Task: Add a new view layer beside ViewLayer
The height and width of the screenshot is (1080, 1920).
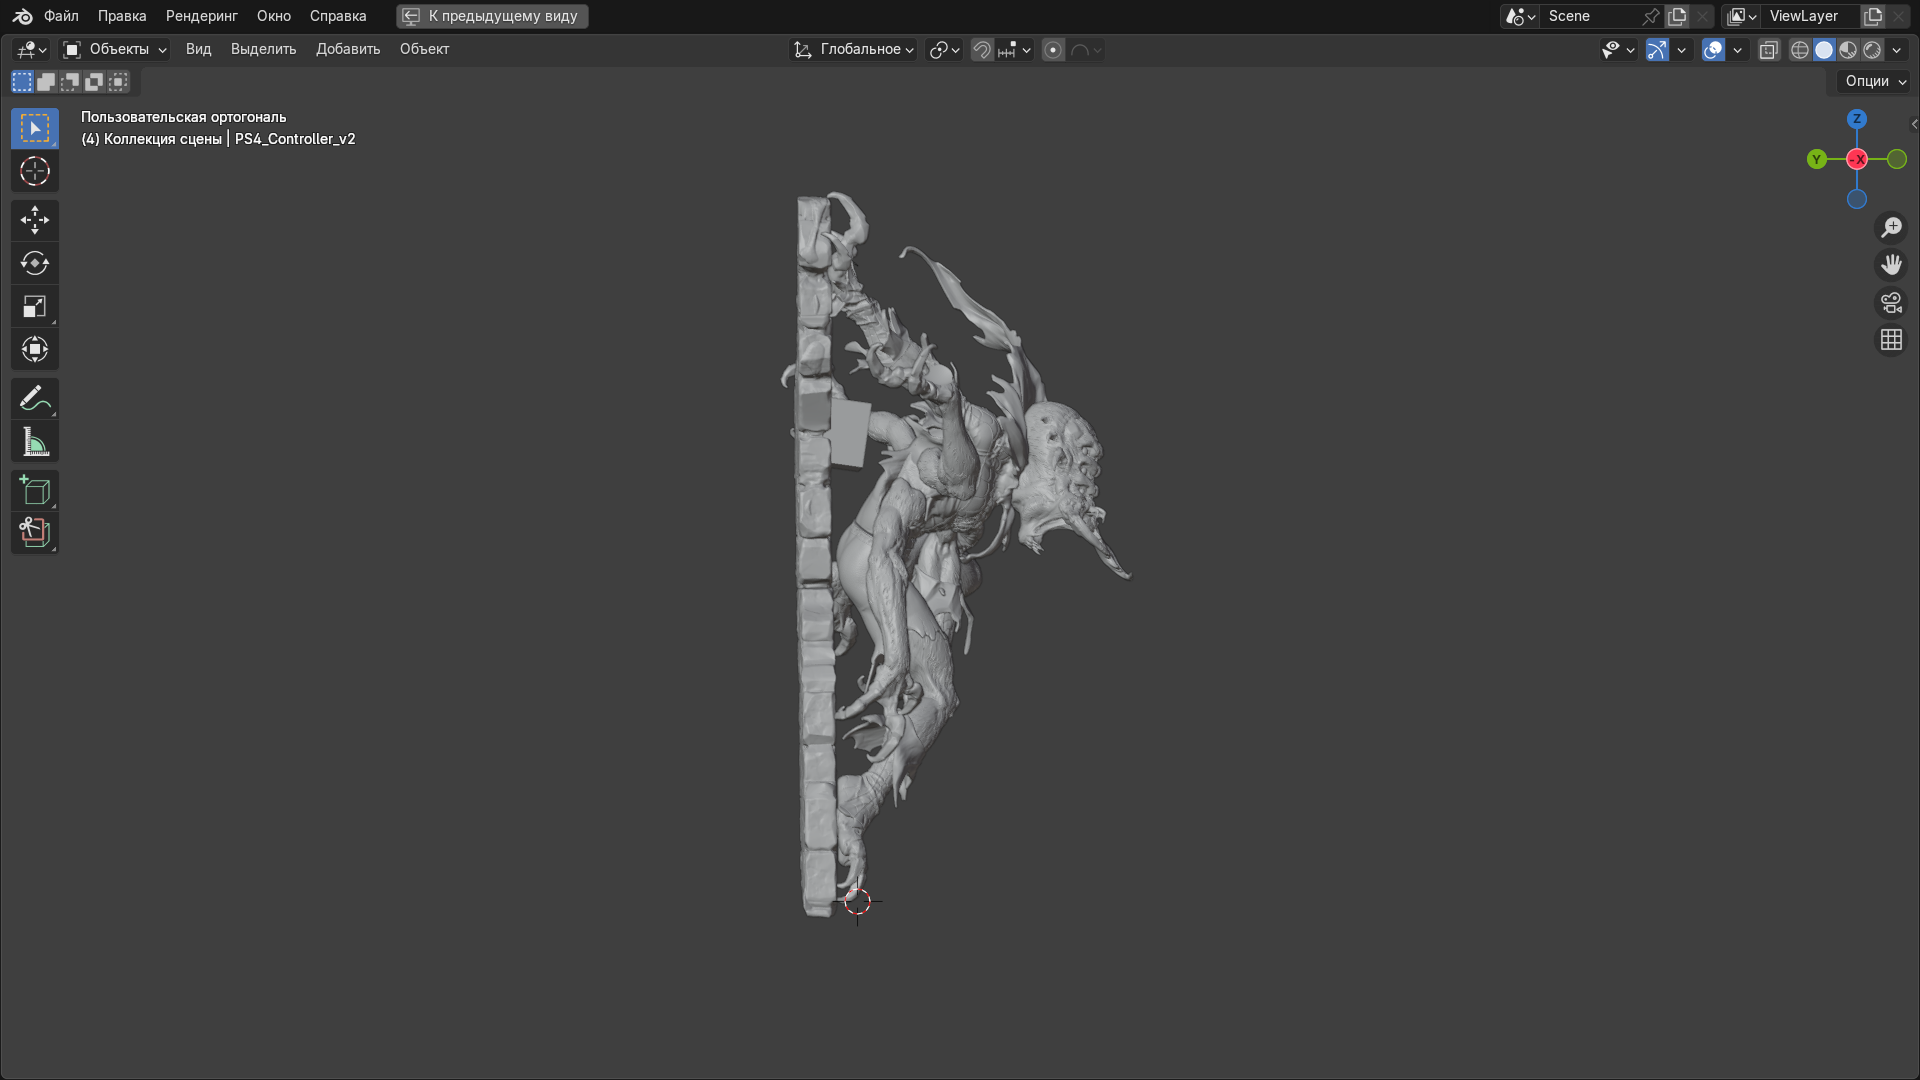Action: click(1873, 16)
